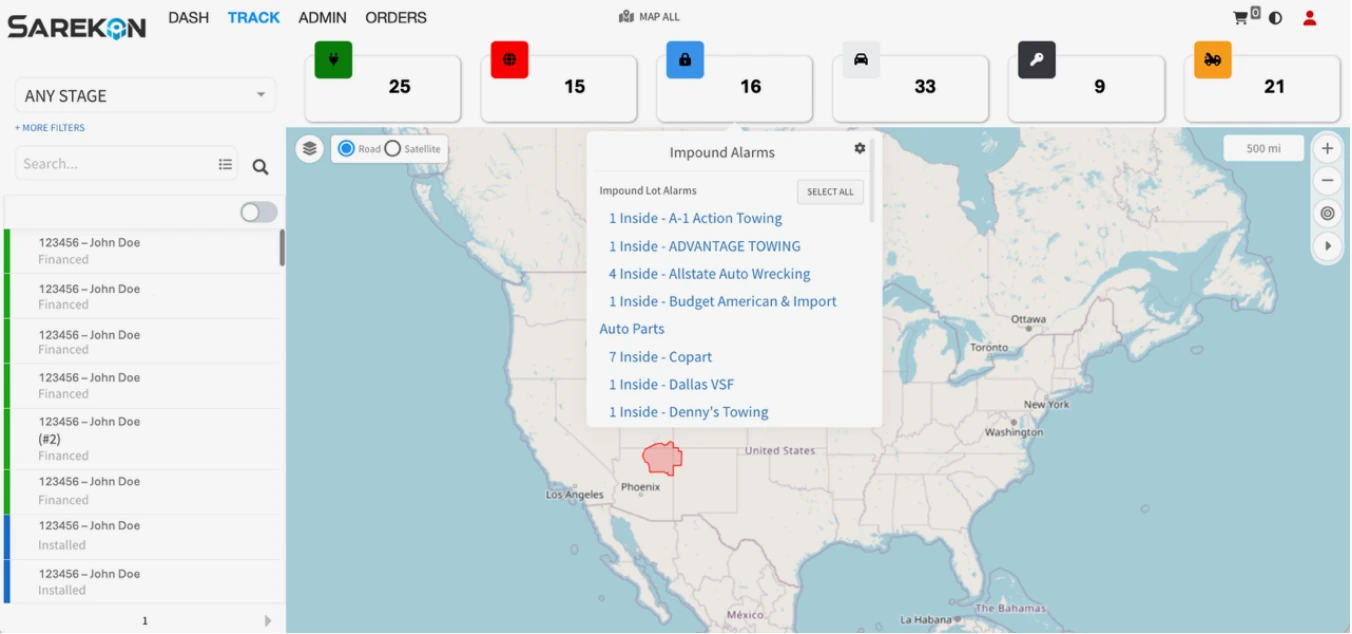1352x634 pixels.
Task: Click the red geofence region on map
Action: [x=662, y=458]
